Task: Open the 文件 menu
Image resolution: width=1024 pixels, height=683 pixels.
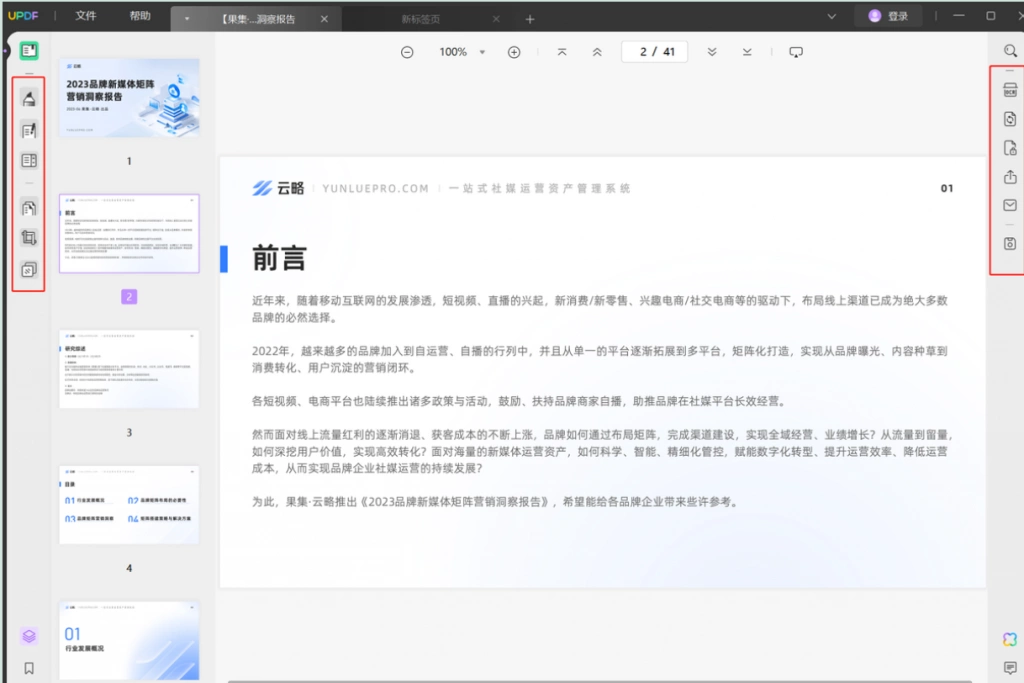Action: click(86, 16)
